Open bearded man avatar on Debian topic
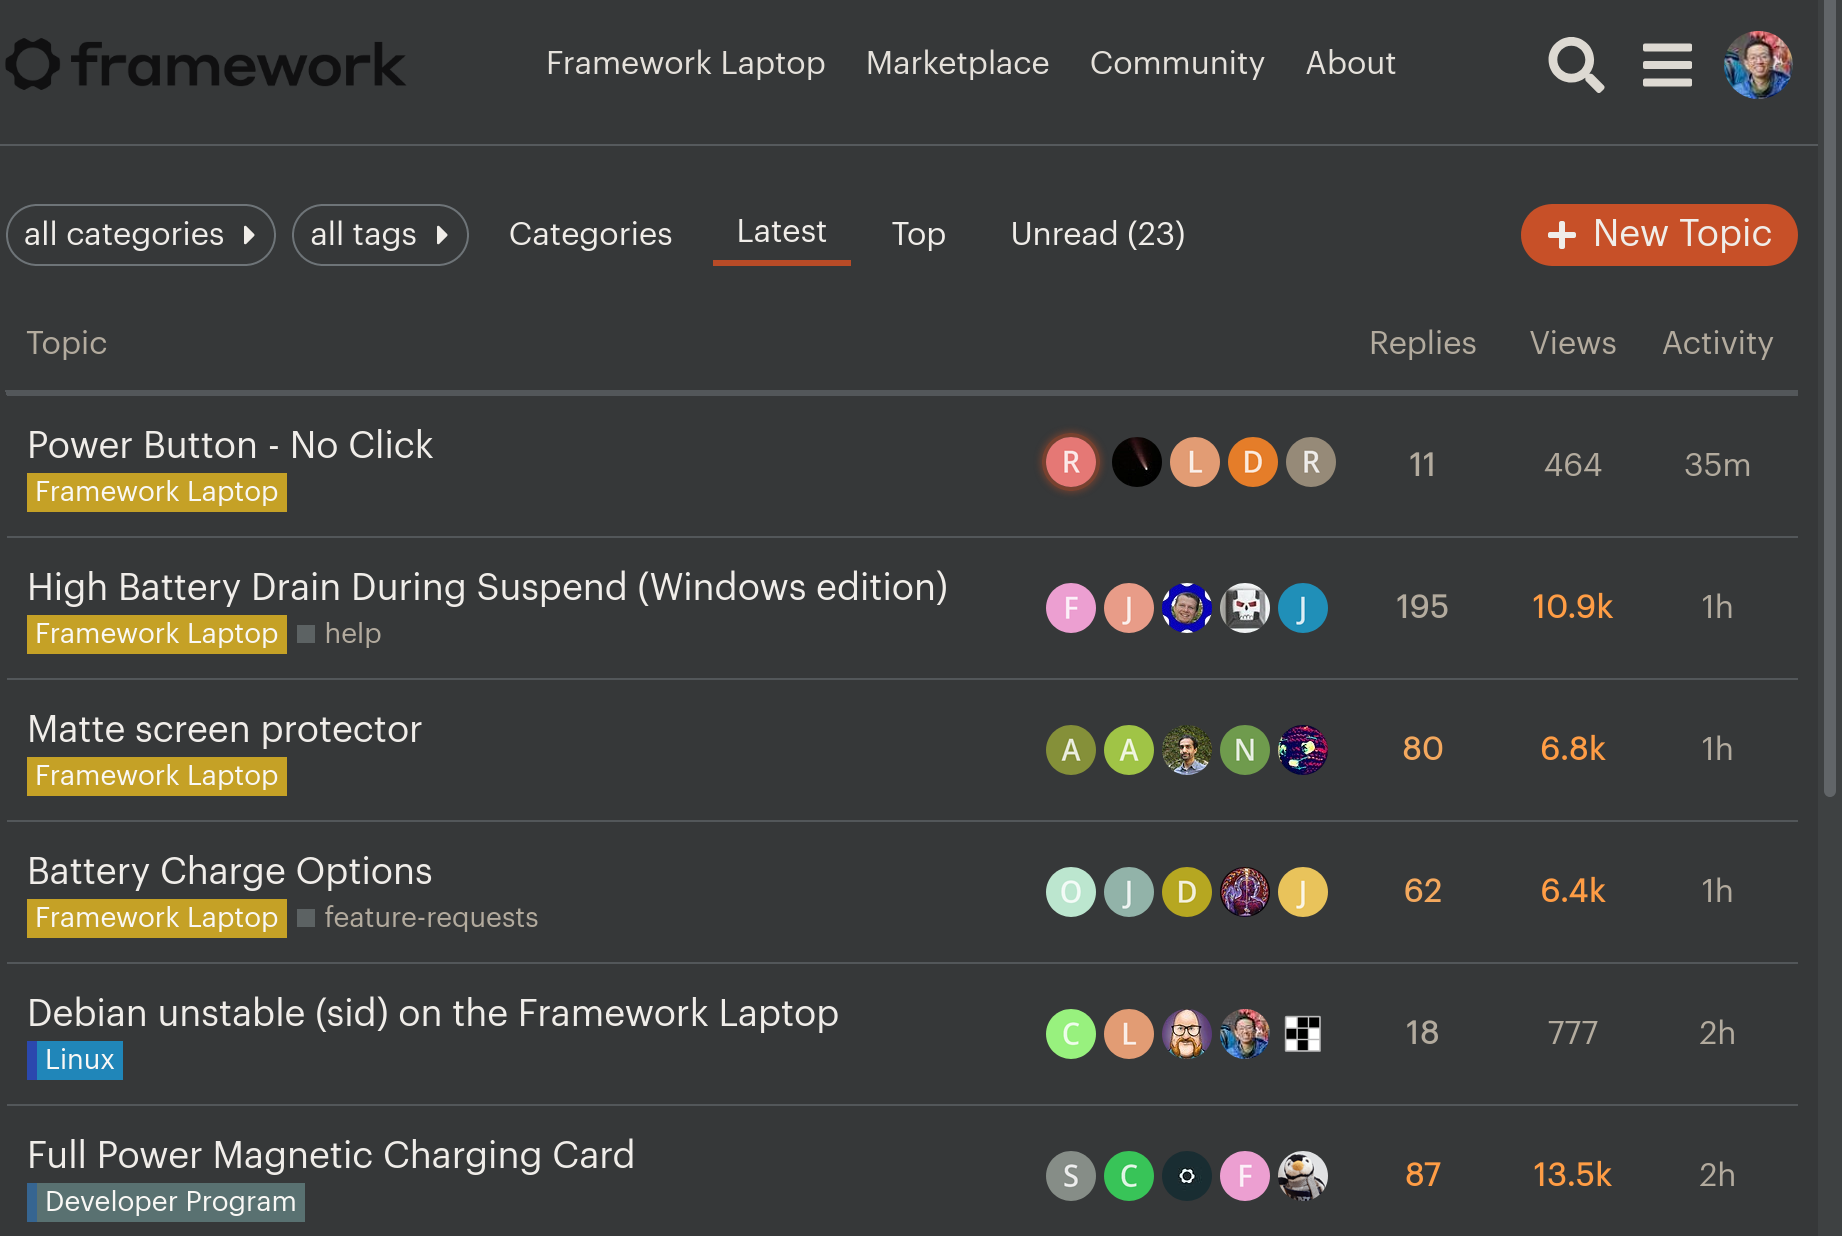Screen dimensions: 1842x1236 [x=1187, y=1033]
